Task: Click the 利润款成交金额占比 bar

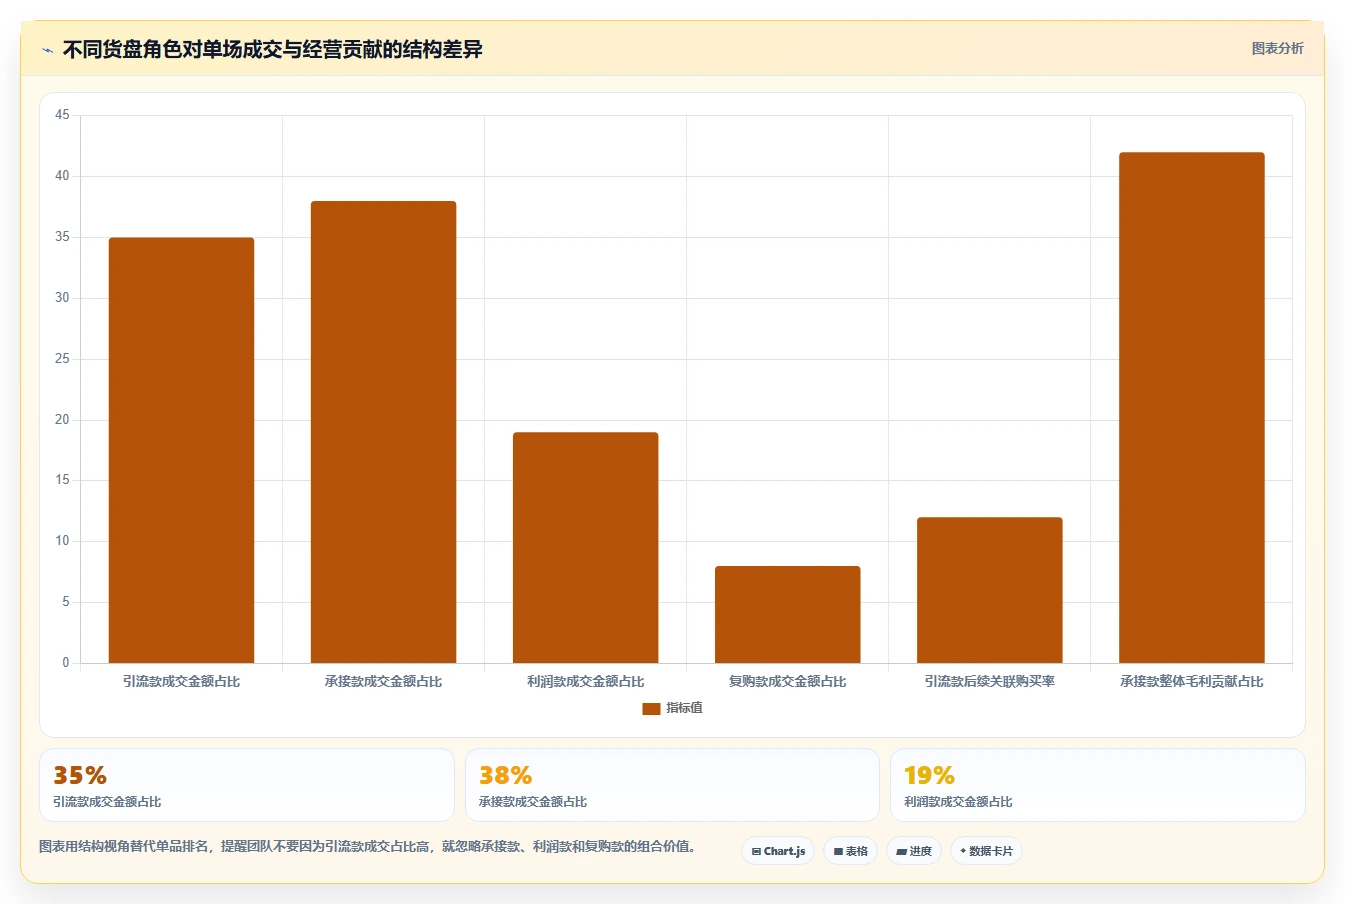Action: (x=585, y=547)
